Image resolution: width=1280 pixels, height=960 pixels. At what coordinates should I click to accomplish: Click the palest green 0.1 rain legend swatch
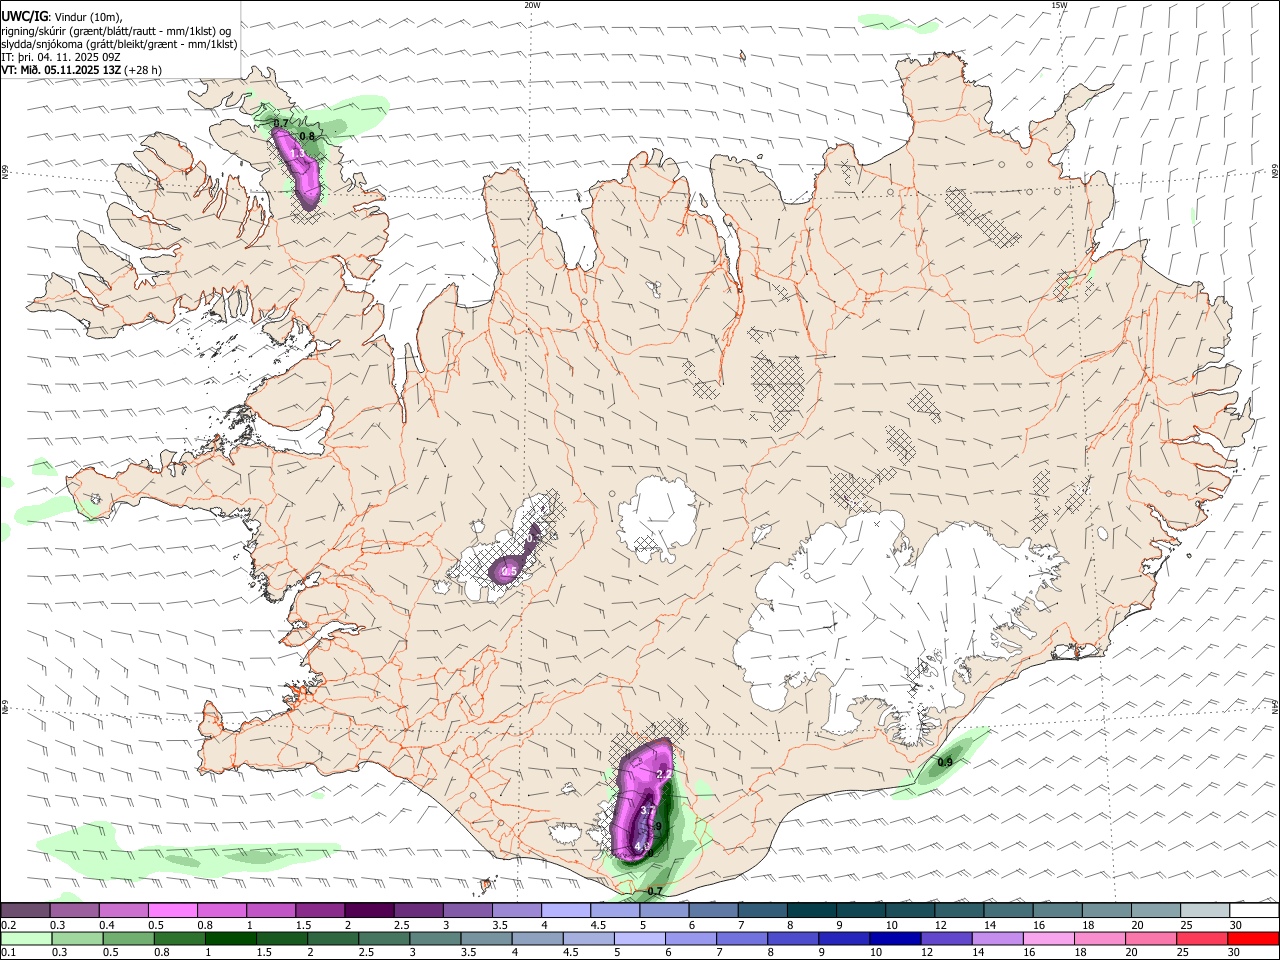tap(26, 938)
